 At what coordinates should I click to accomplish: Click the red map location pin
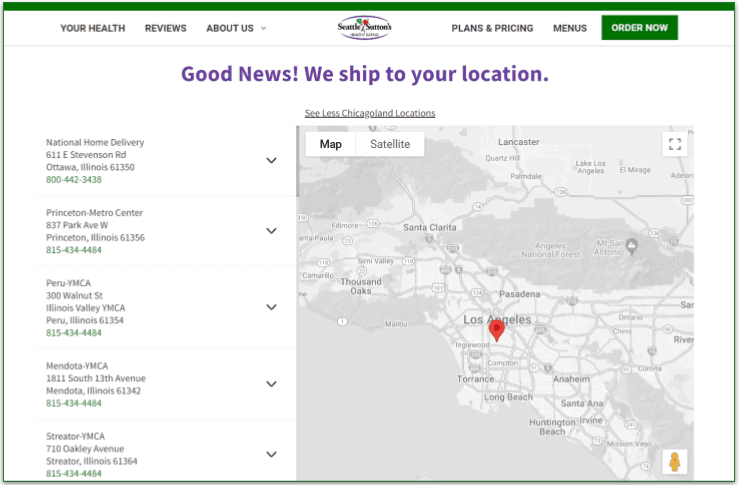[x=496, y=330]
